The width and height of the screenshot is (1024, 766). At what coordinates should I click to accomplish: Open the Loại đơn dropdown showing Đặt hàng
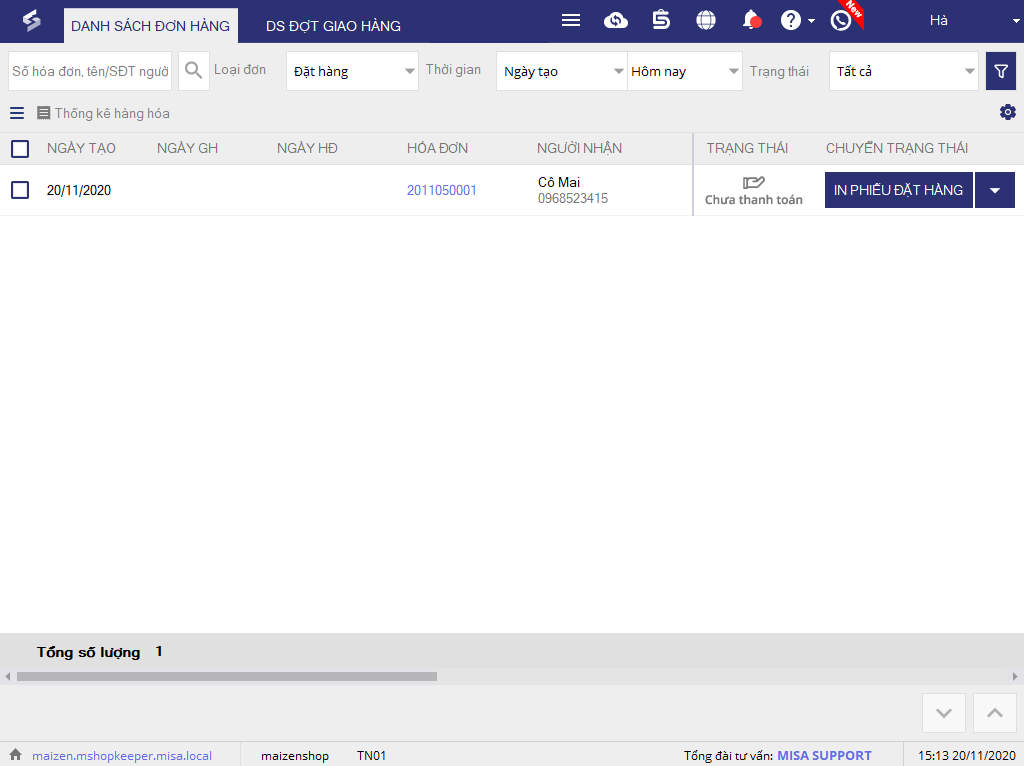(x=352, y=71)
